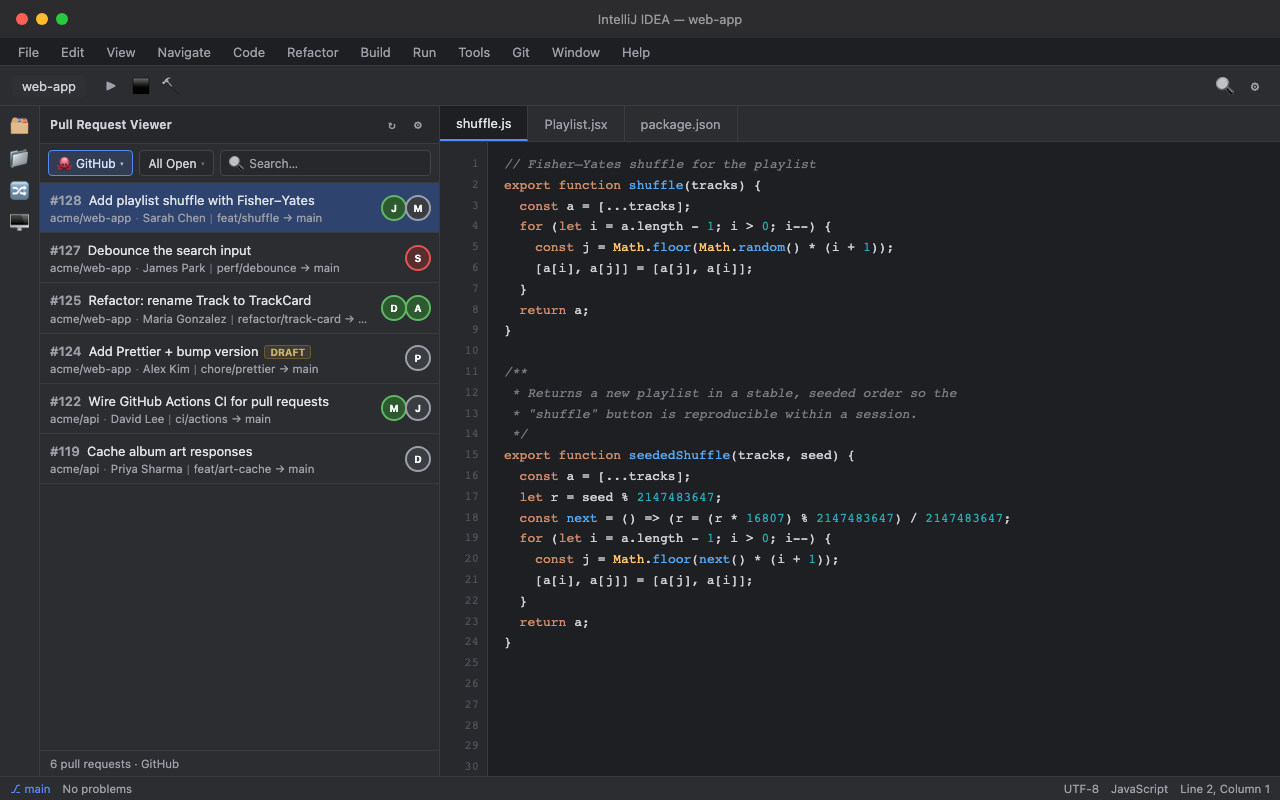Screen dimensions: 1280x800
Task: Click the Build hammer toolbar icon
Action: [x=168, y=85]
